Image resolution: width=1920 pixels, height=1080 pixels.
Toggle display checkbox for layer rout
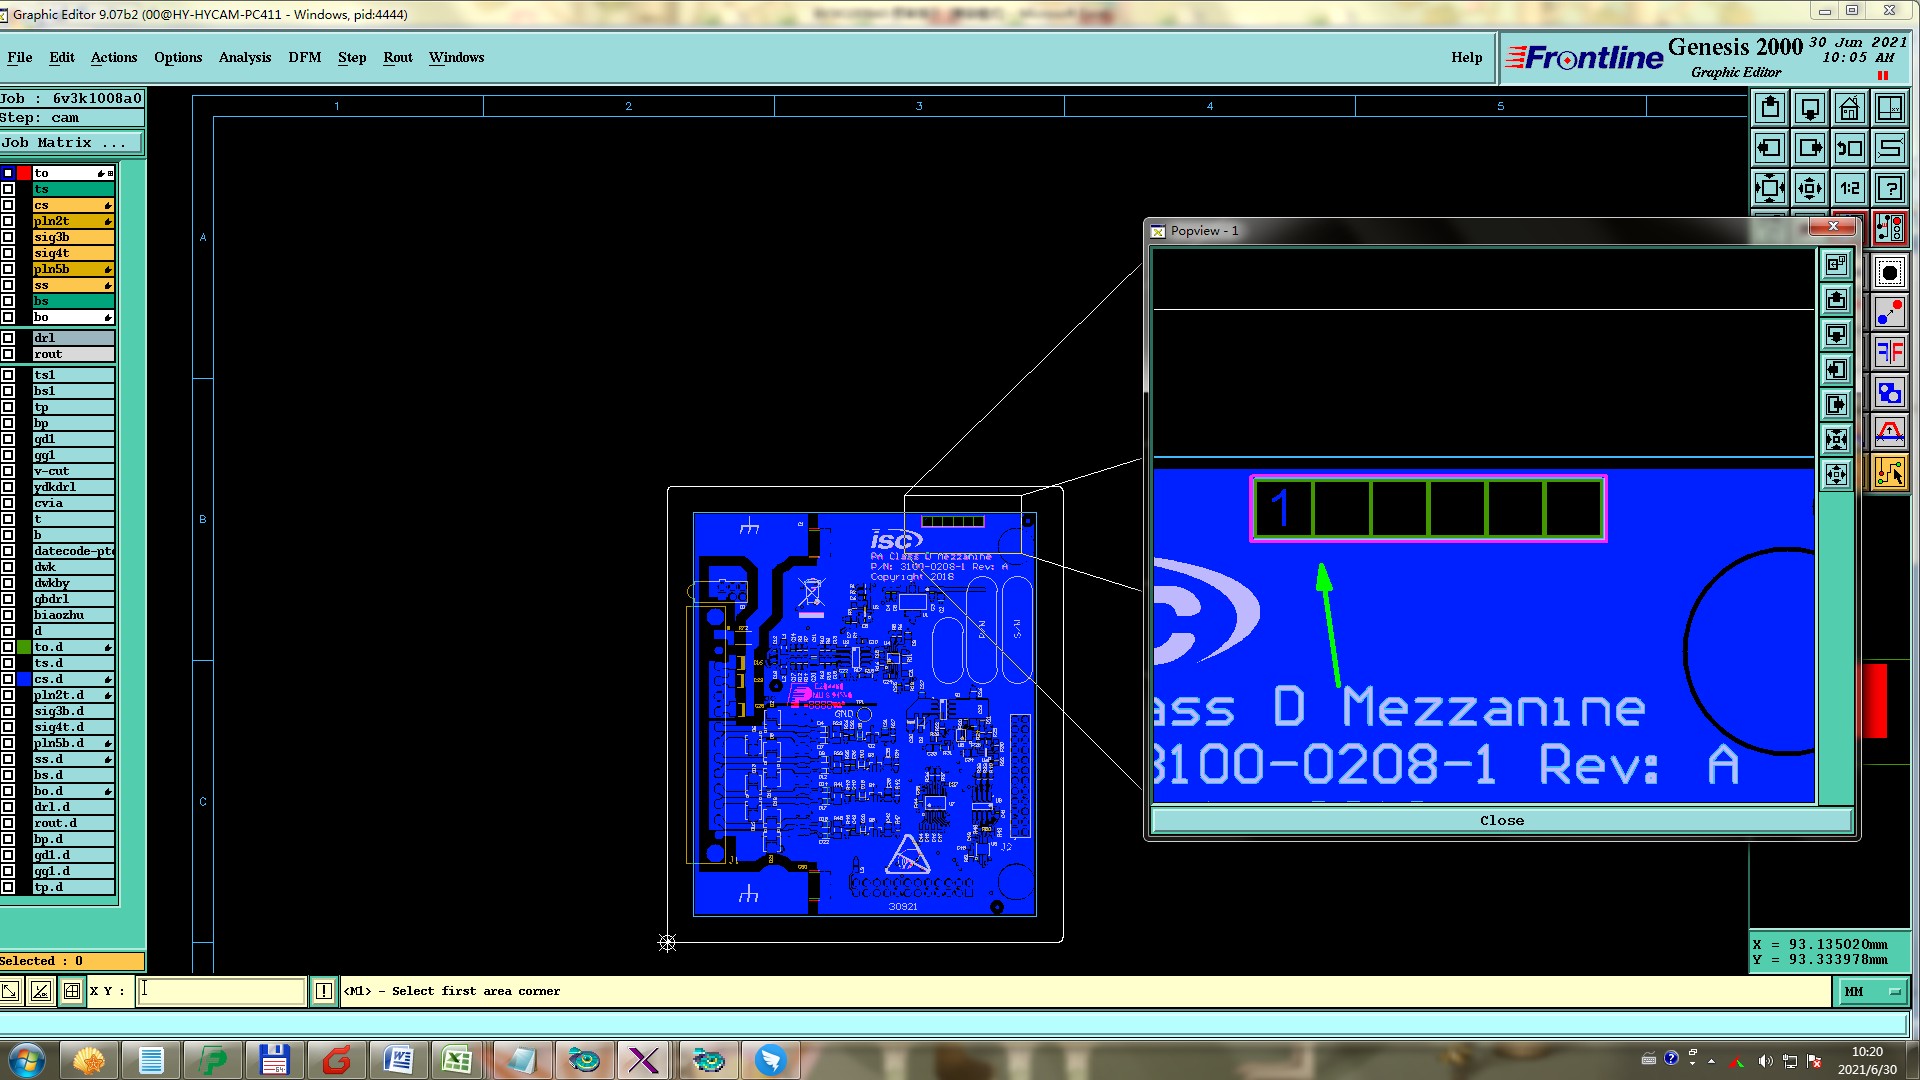tap(8, 354)
